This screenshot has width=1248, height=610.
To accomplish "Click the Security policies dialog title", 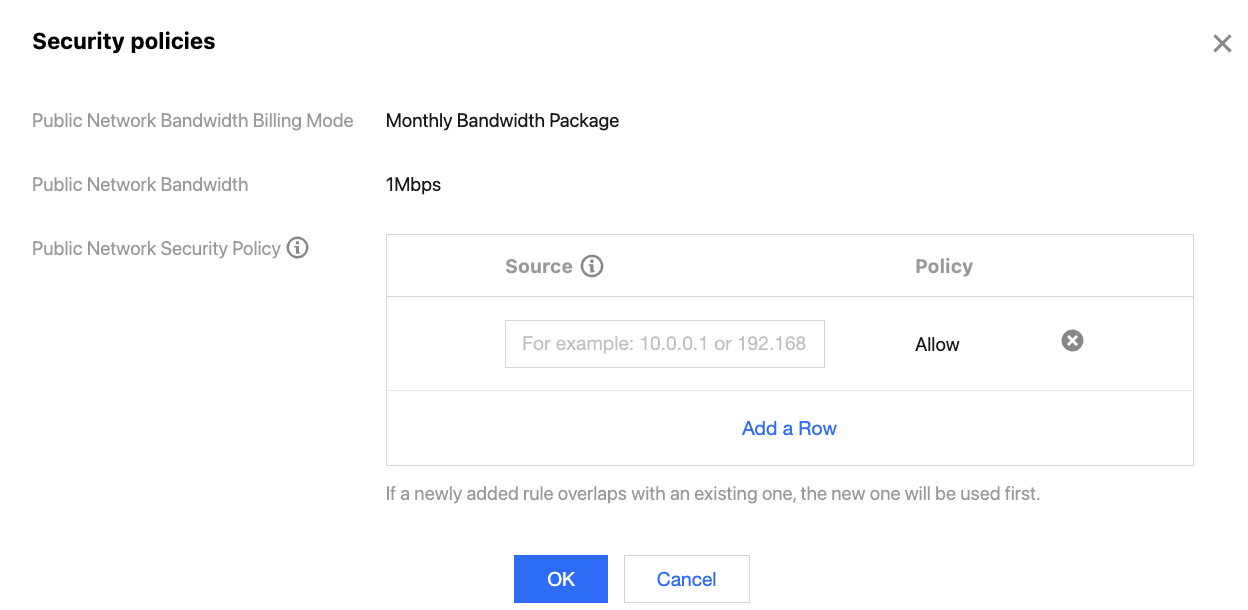I will coord(124,41).
